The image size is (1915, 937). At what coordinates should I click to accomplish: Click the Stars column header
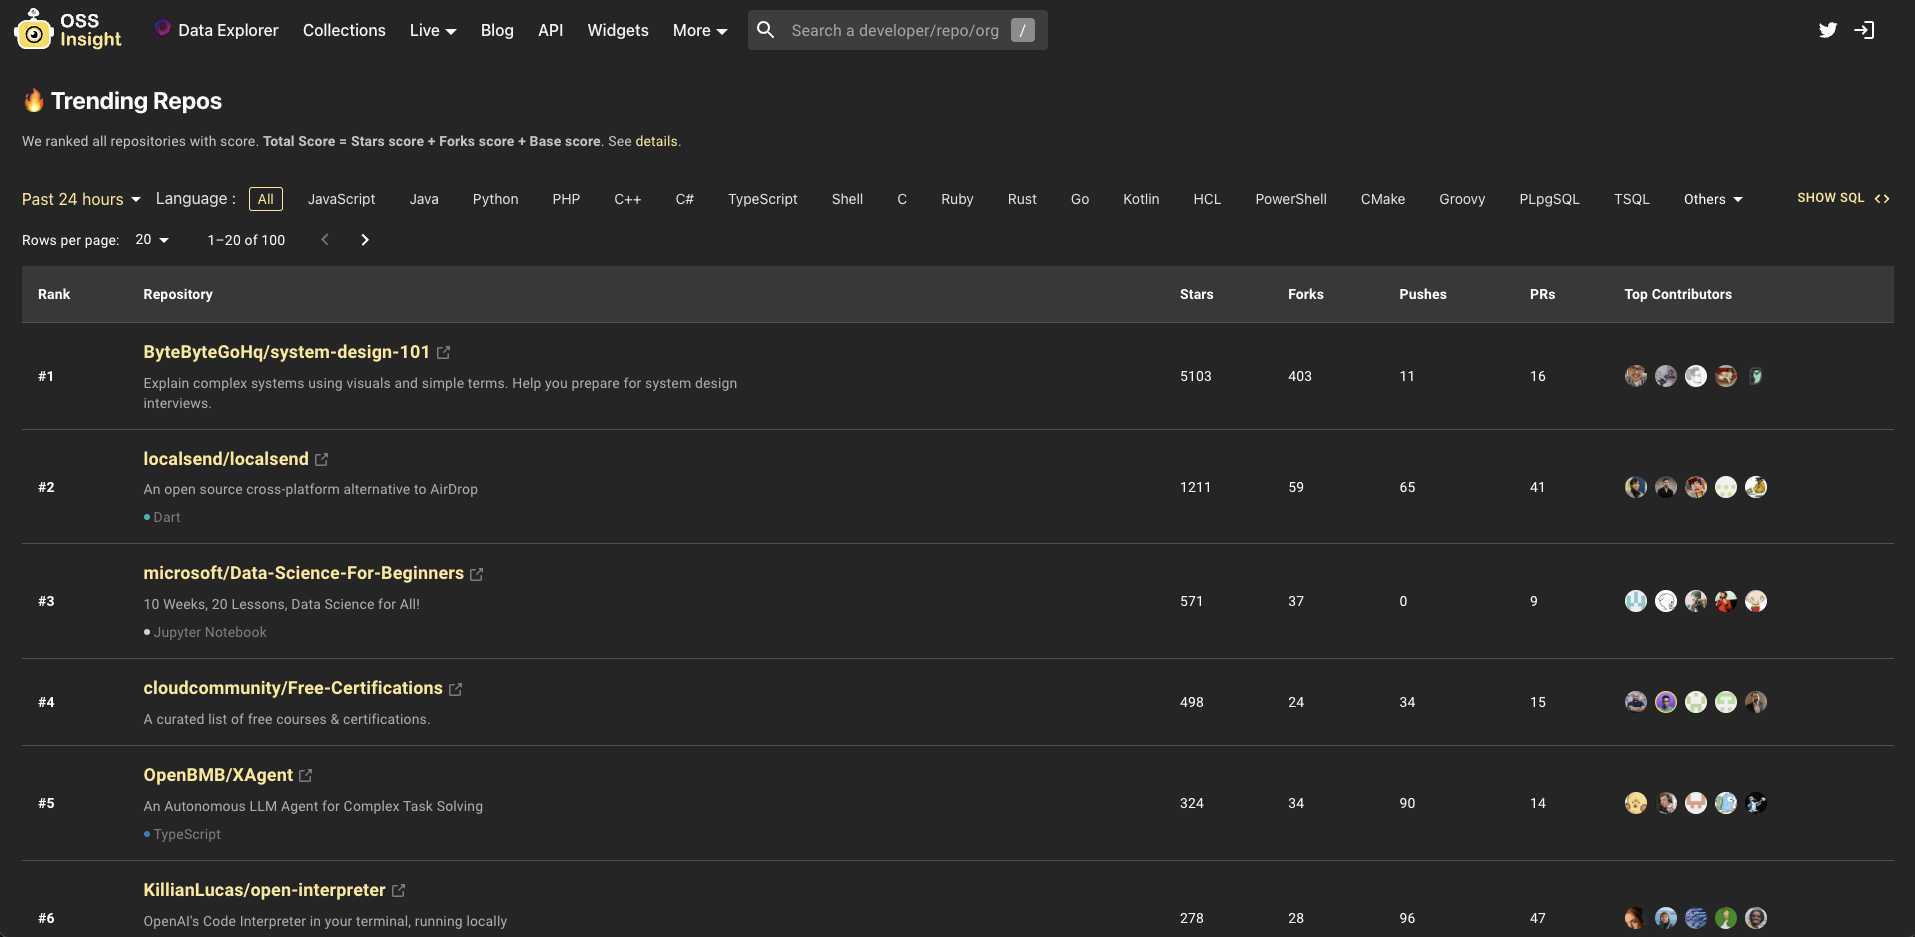point(1196,294)
